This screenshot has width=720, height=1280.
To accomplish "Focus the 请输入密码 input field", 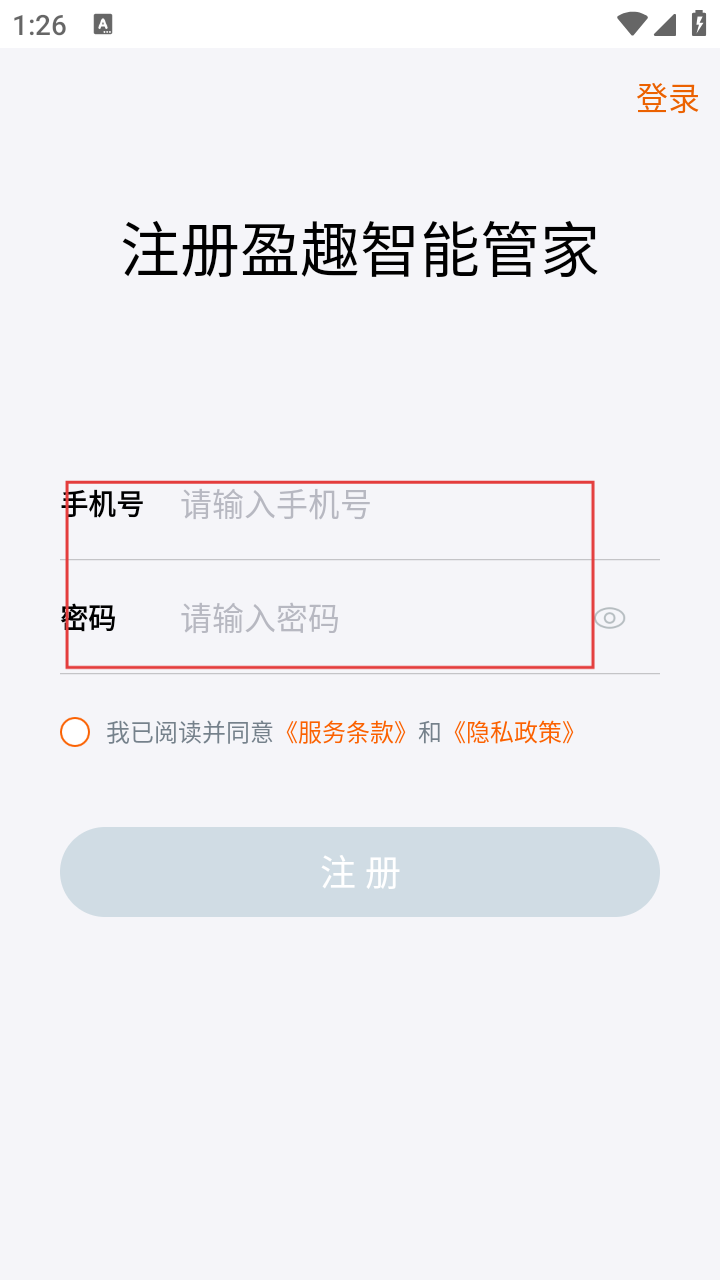I will tap(380, 619).
